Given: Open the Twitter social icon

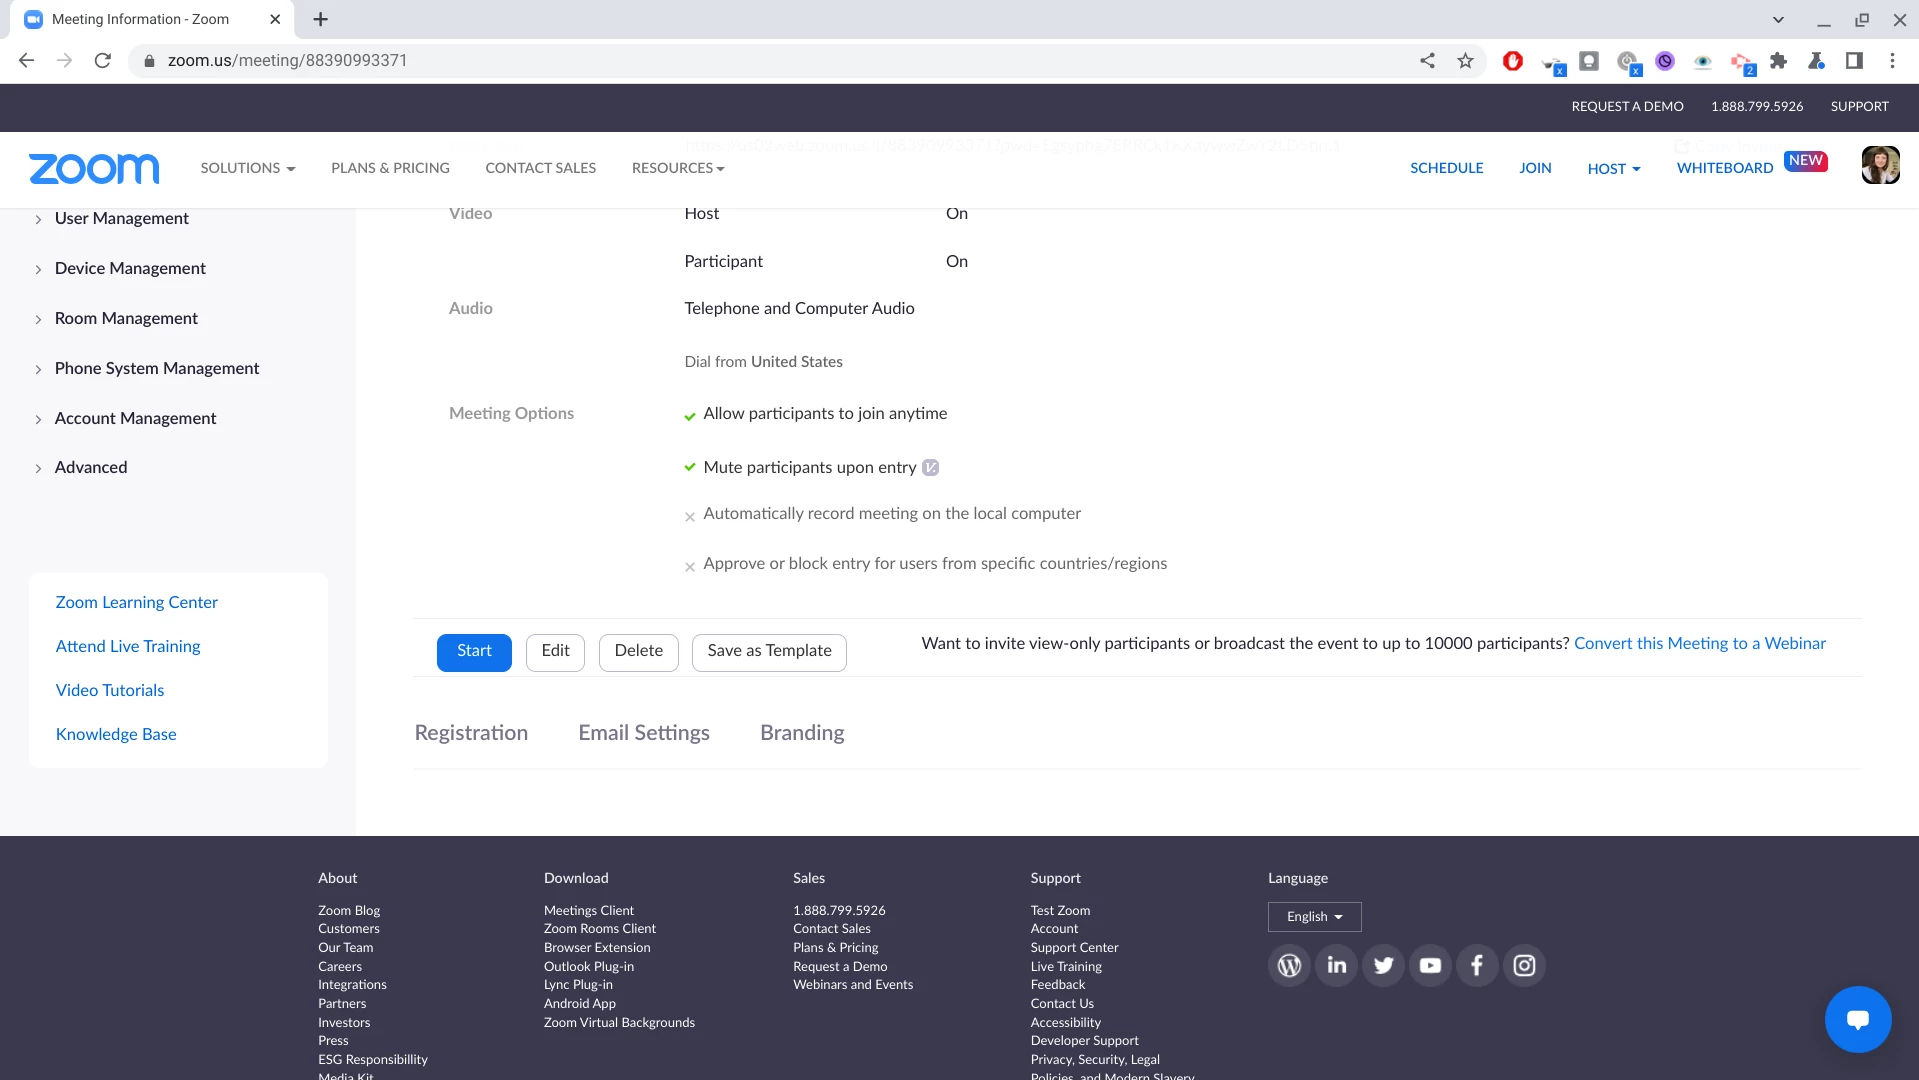Looking at the screenshot, I should tap(1383, 965).
